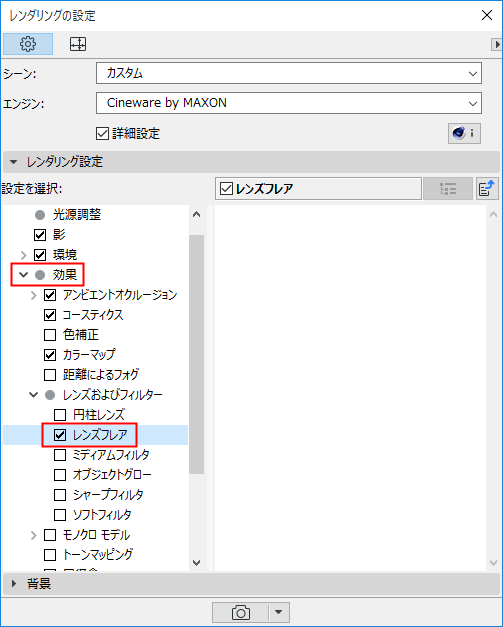The height and width of the screenshot is (627, 503).
Task: Toggle the 詳細設定 checkbox
Action: 102,134
